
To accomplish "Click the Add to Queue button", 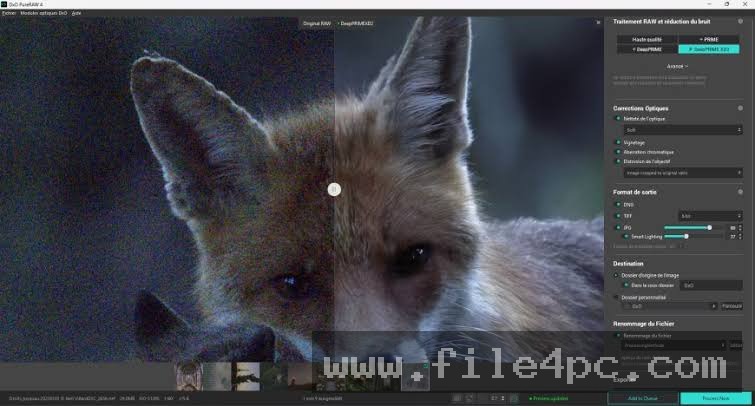I will pos(643,398).
